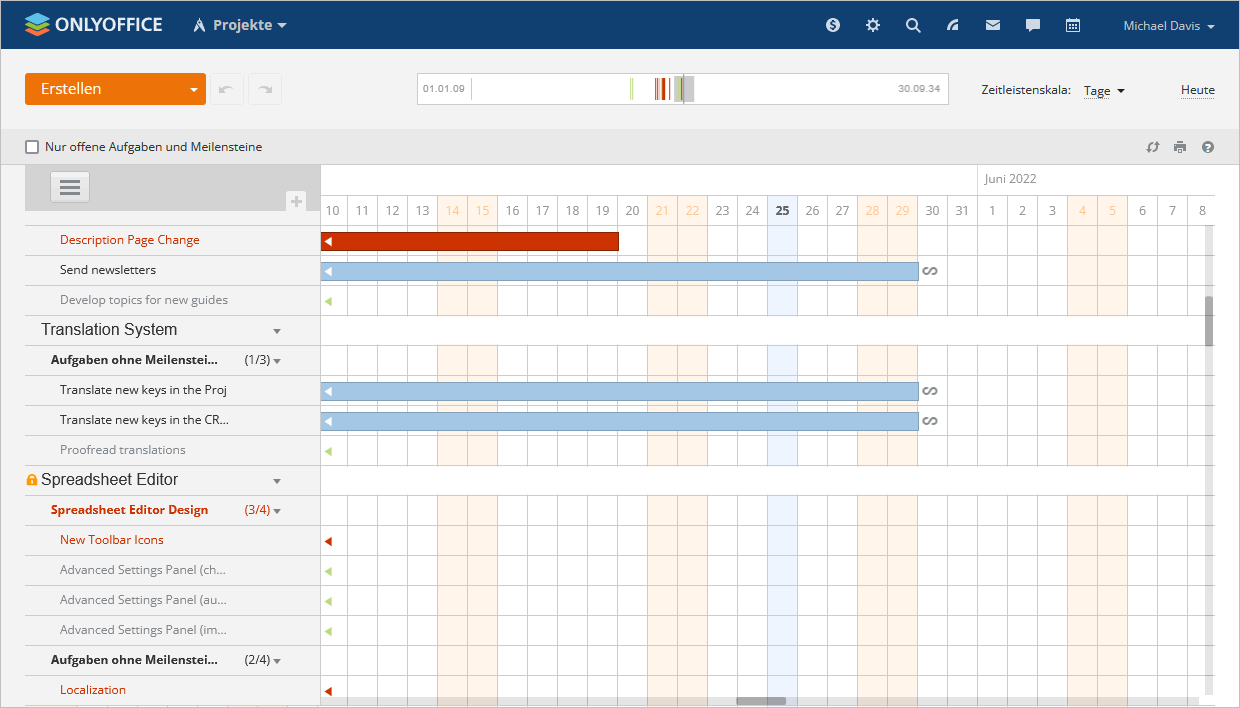Click the ONLYOFFICE logo

click(94, 24)
